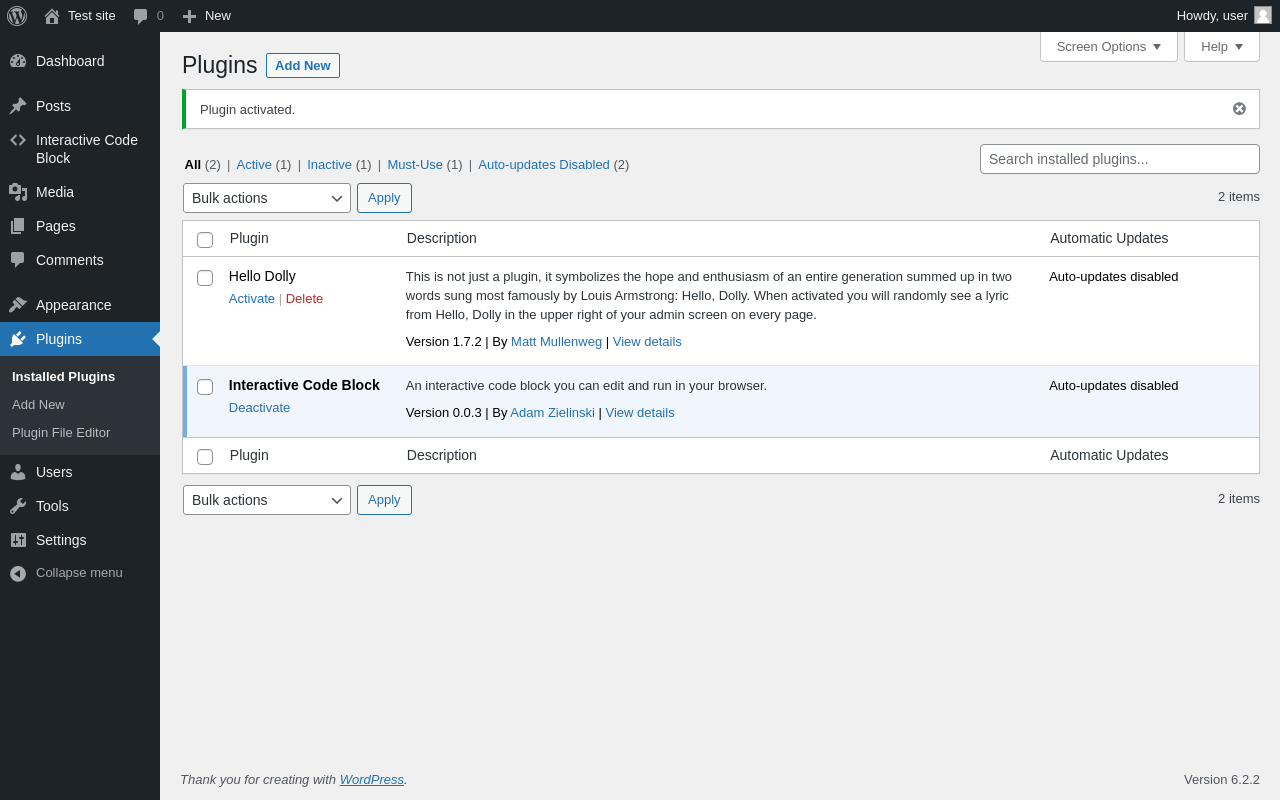Filter by Auto-updates Disabled

(x=544, y=165)
